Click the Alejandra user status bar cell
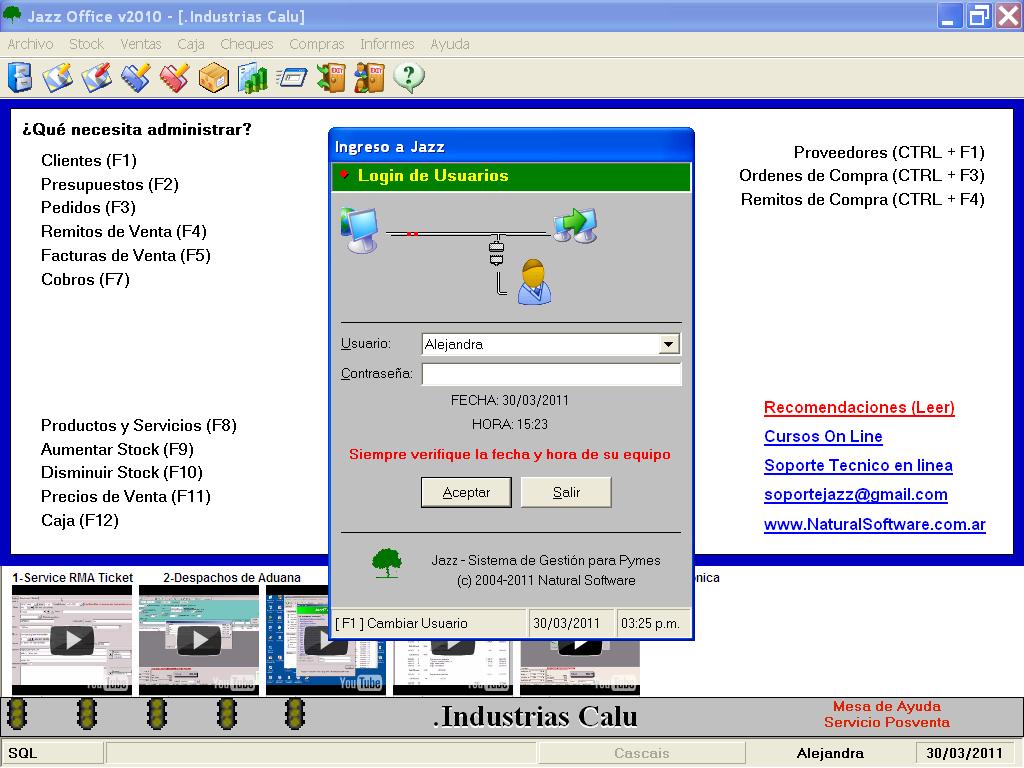The image size is (1024, 768). pos(830,753)
